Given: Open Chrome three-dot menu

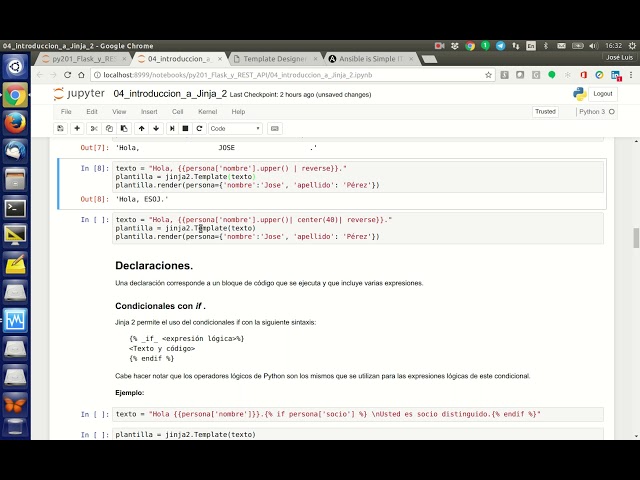Looking at the screenshot, I should (x=631, y=75).
